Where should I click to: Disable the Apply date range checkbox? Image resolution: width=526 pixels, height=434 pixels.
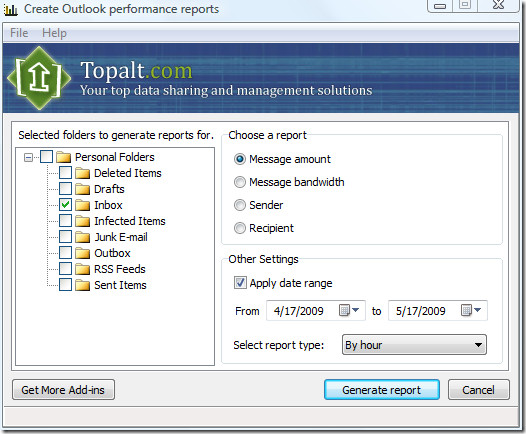(240, 283)
